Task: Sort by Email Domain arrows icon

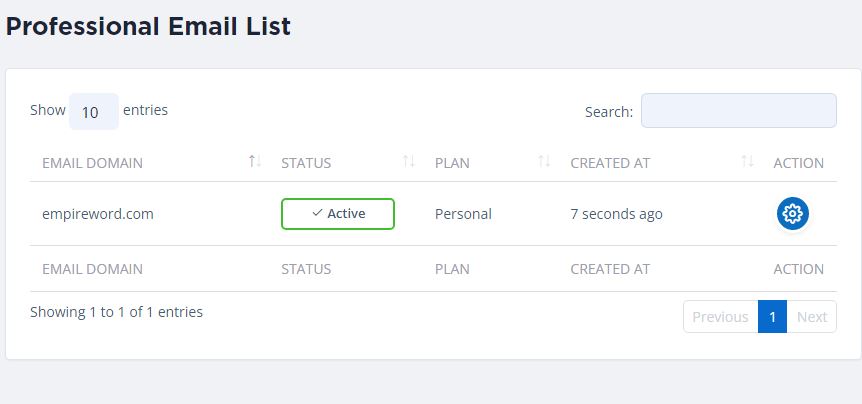Action: click(x=255, y=162)
